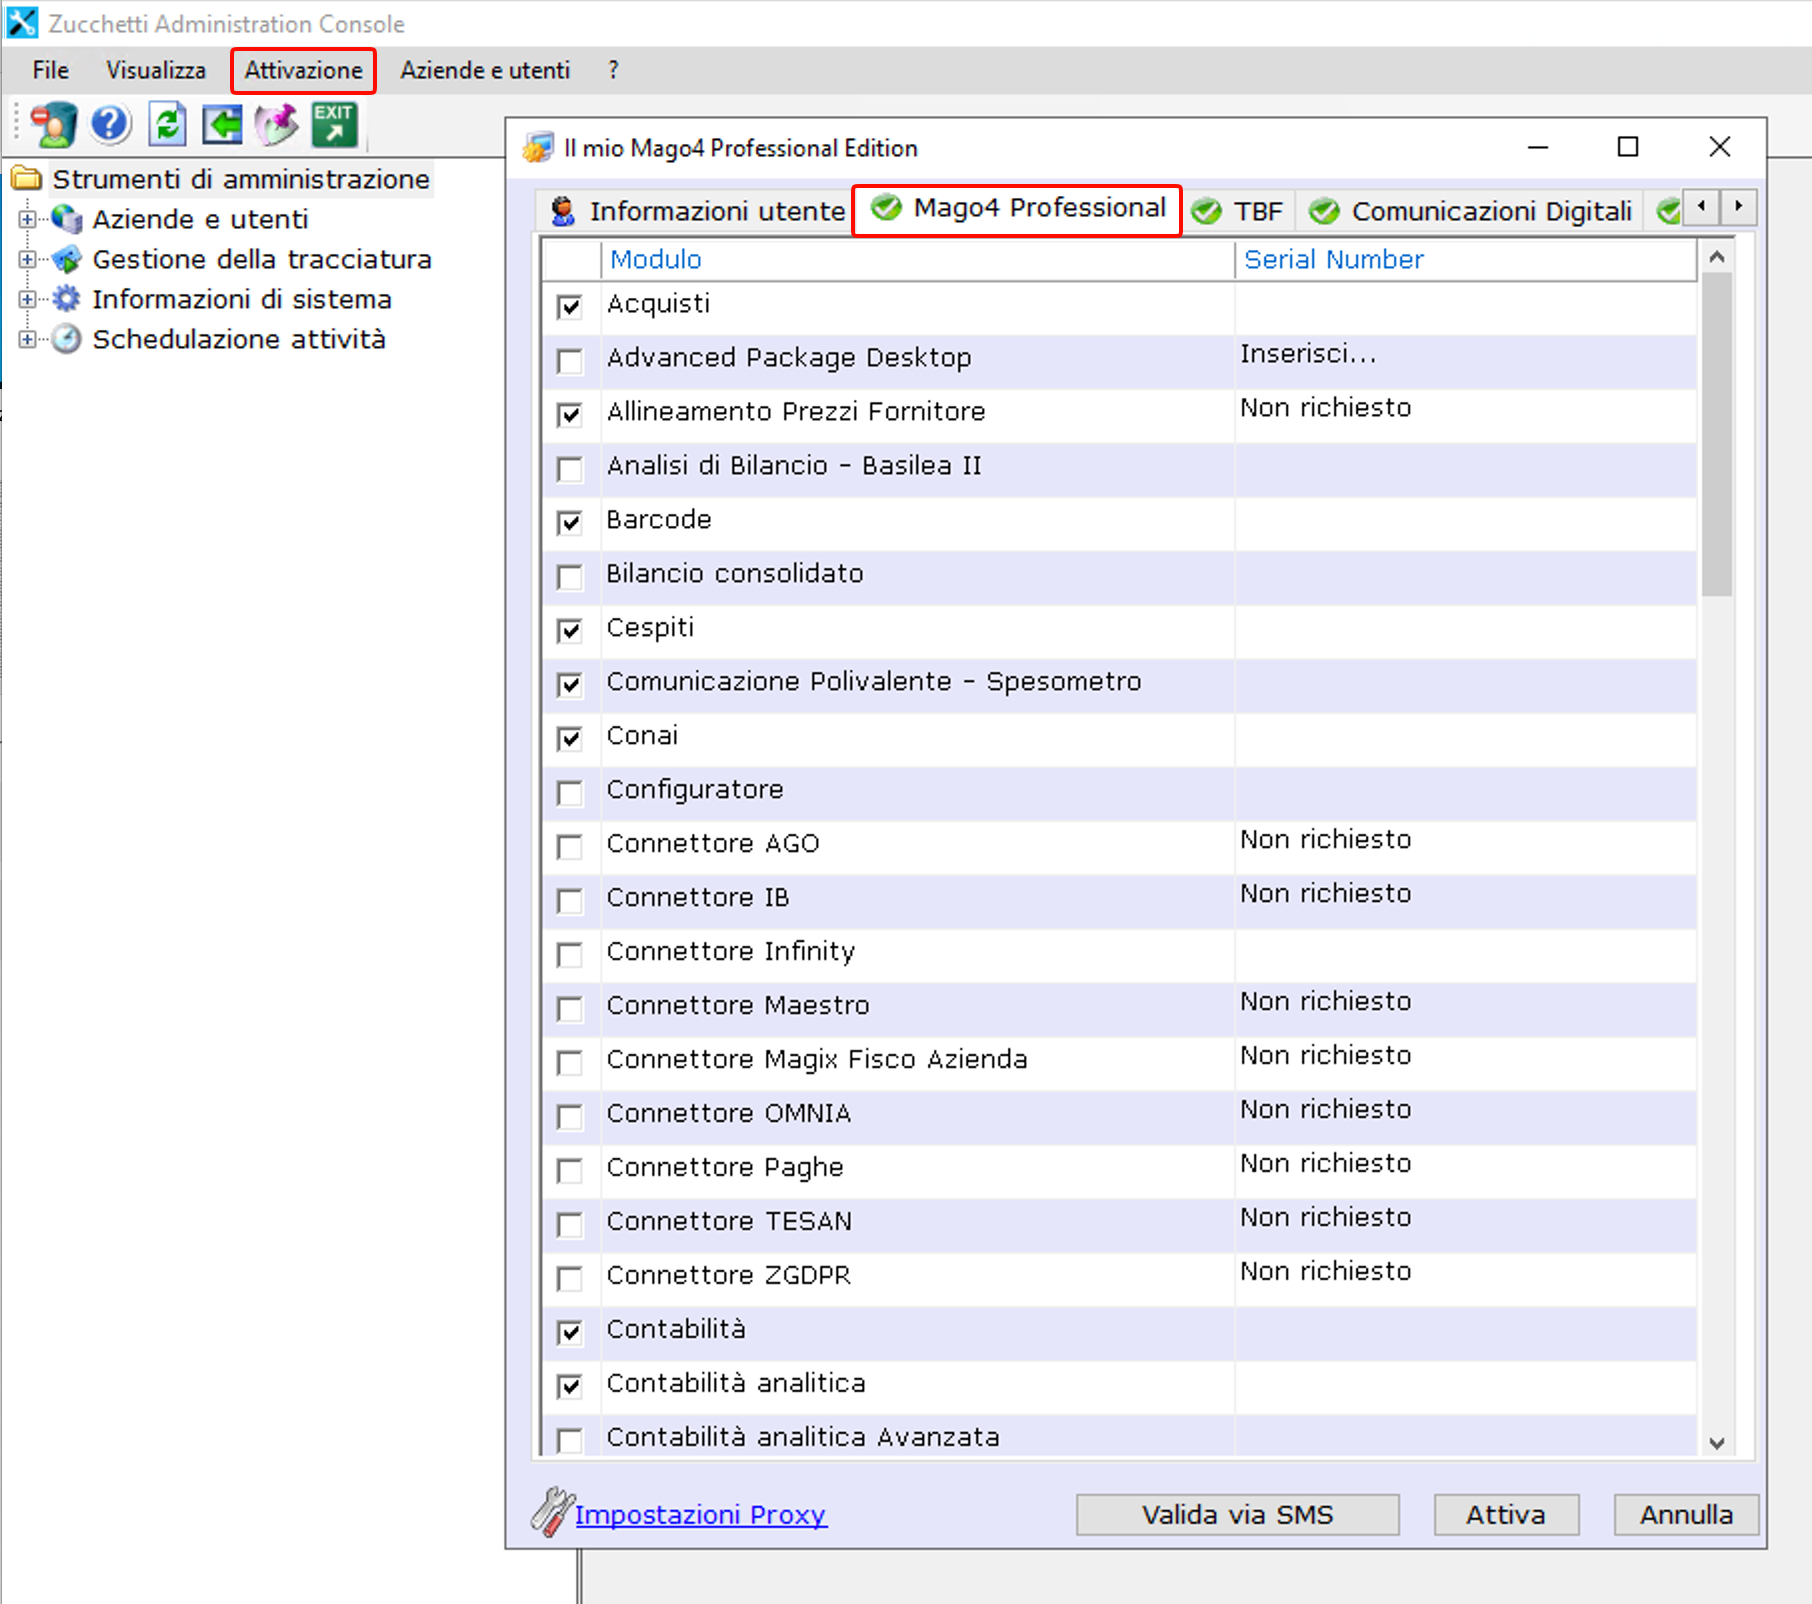Click the Annulla button
Screen dimensions: 1812x1604
point(1686,1514)
